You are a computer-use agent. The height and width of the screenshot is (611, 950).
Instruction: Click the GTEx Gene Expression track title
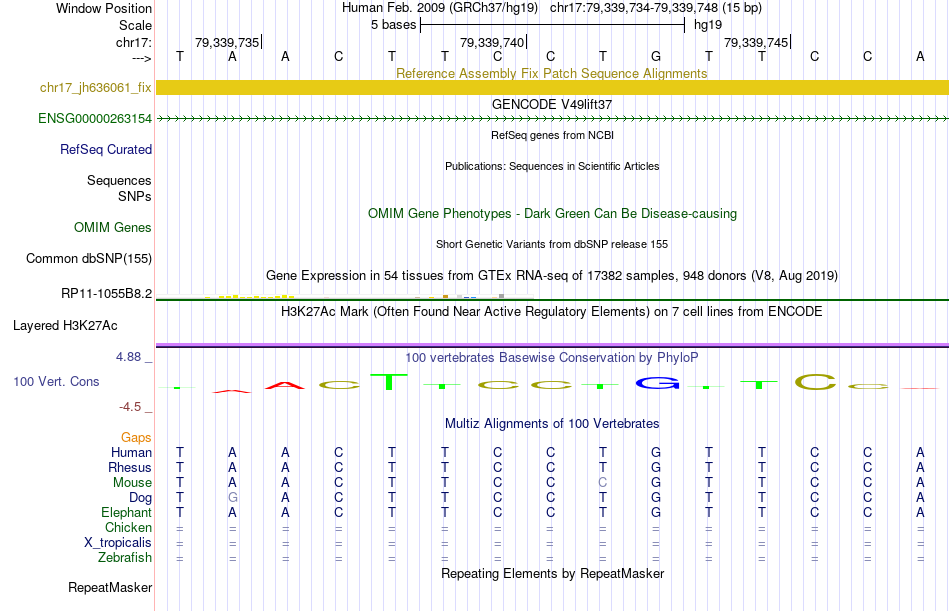[x=552, y=276]
